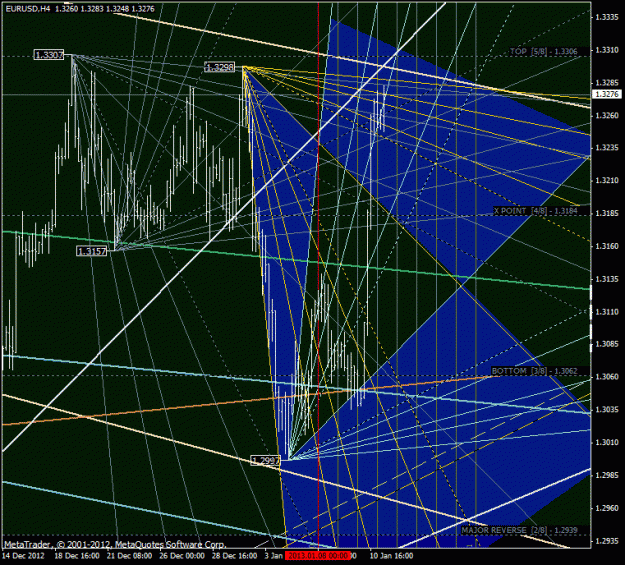
Task: Click the MAJOR REVERSE [2/8] - 1.2939 label
Action: click(x=519, y=530)
